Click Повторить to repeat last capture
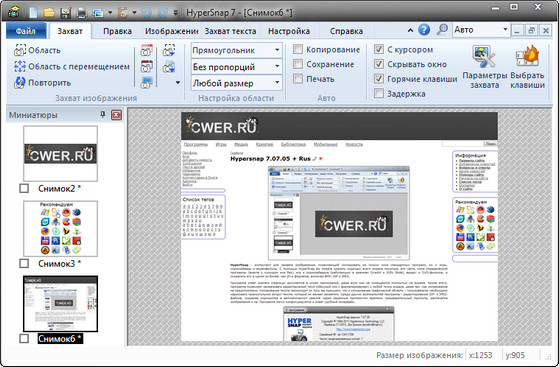The height and width of the screenshot is (367, 559). [43, 82]
